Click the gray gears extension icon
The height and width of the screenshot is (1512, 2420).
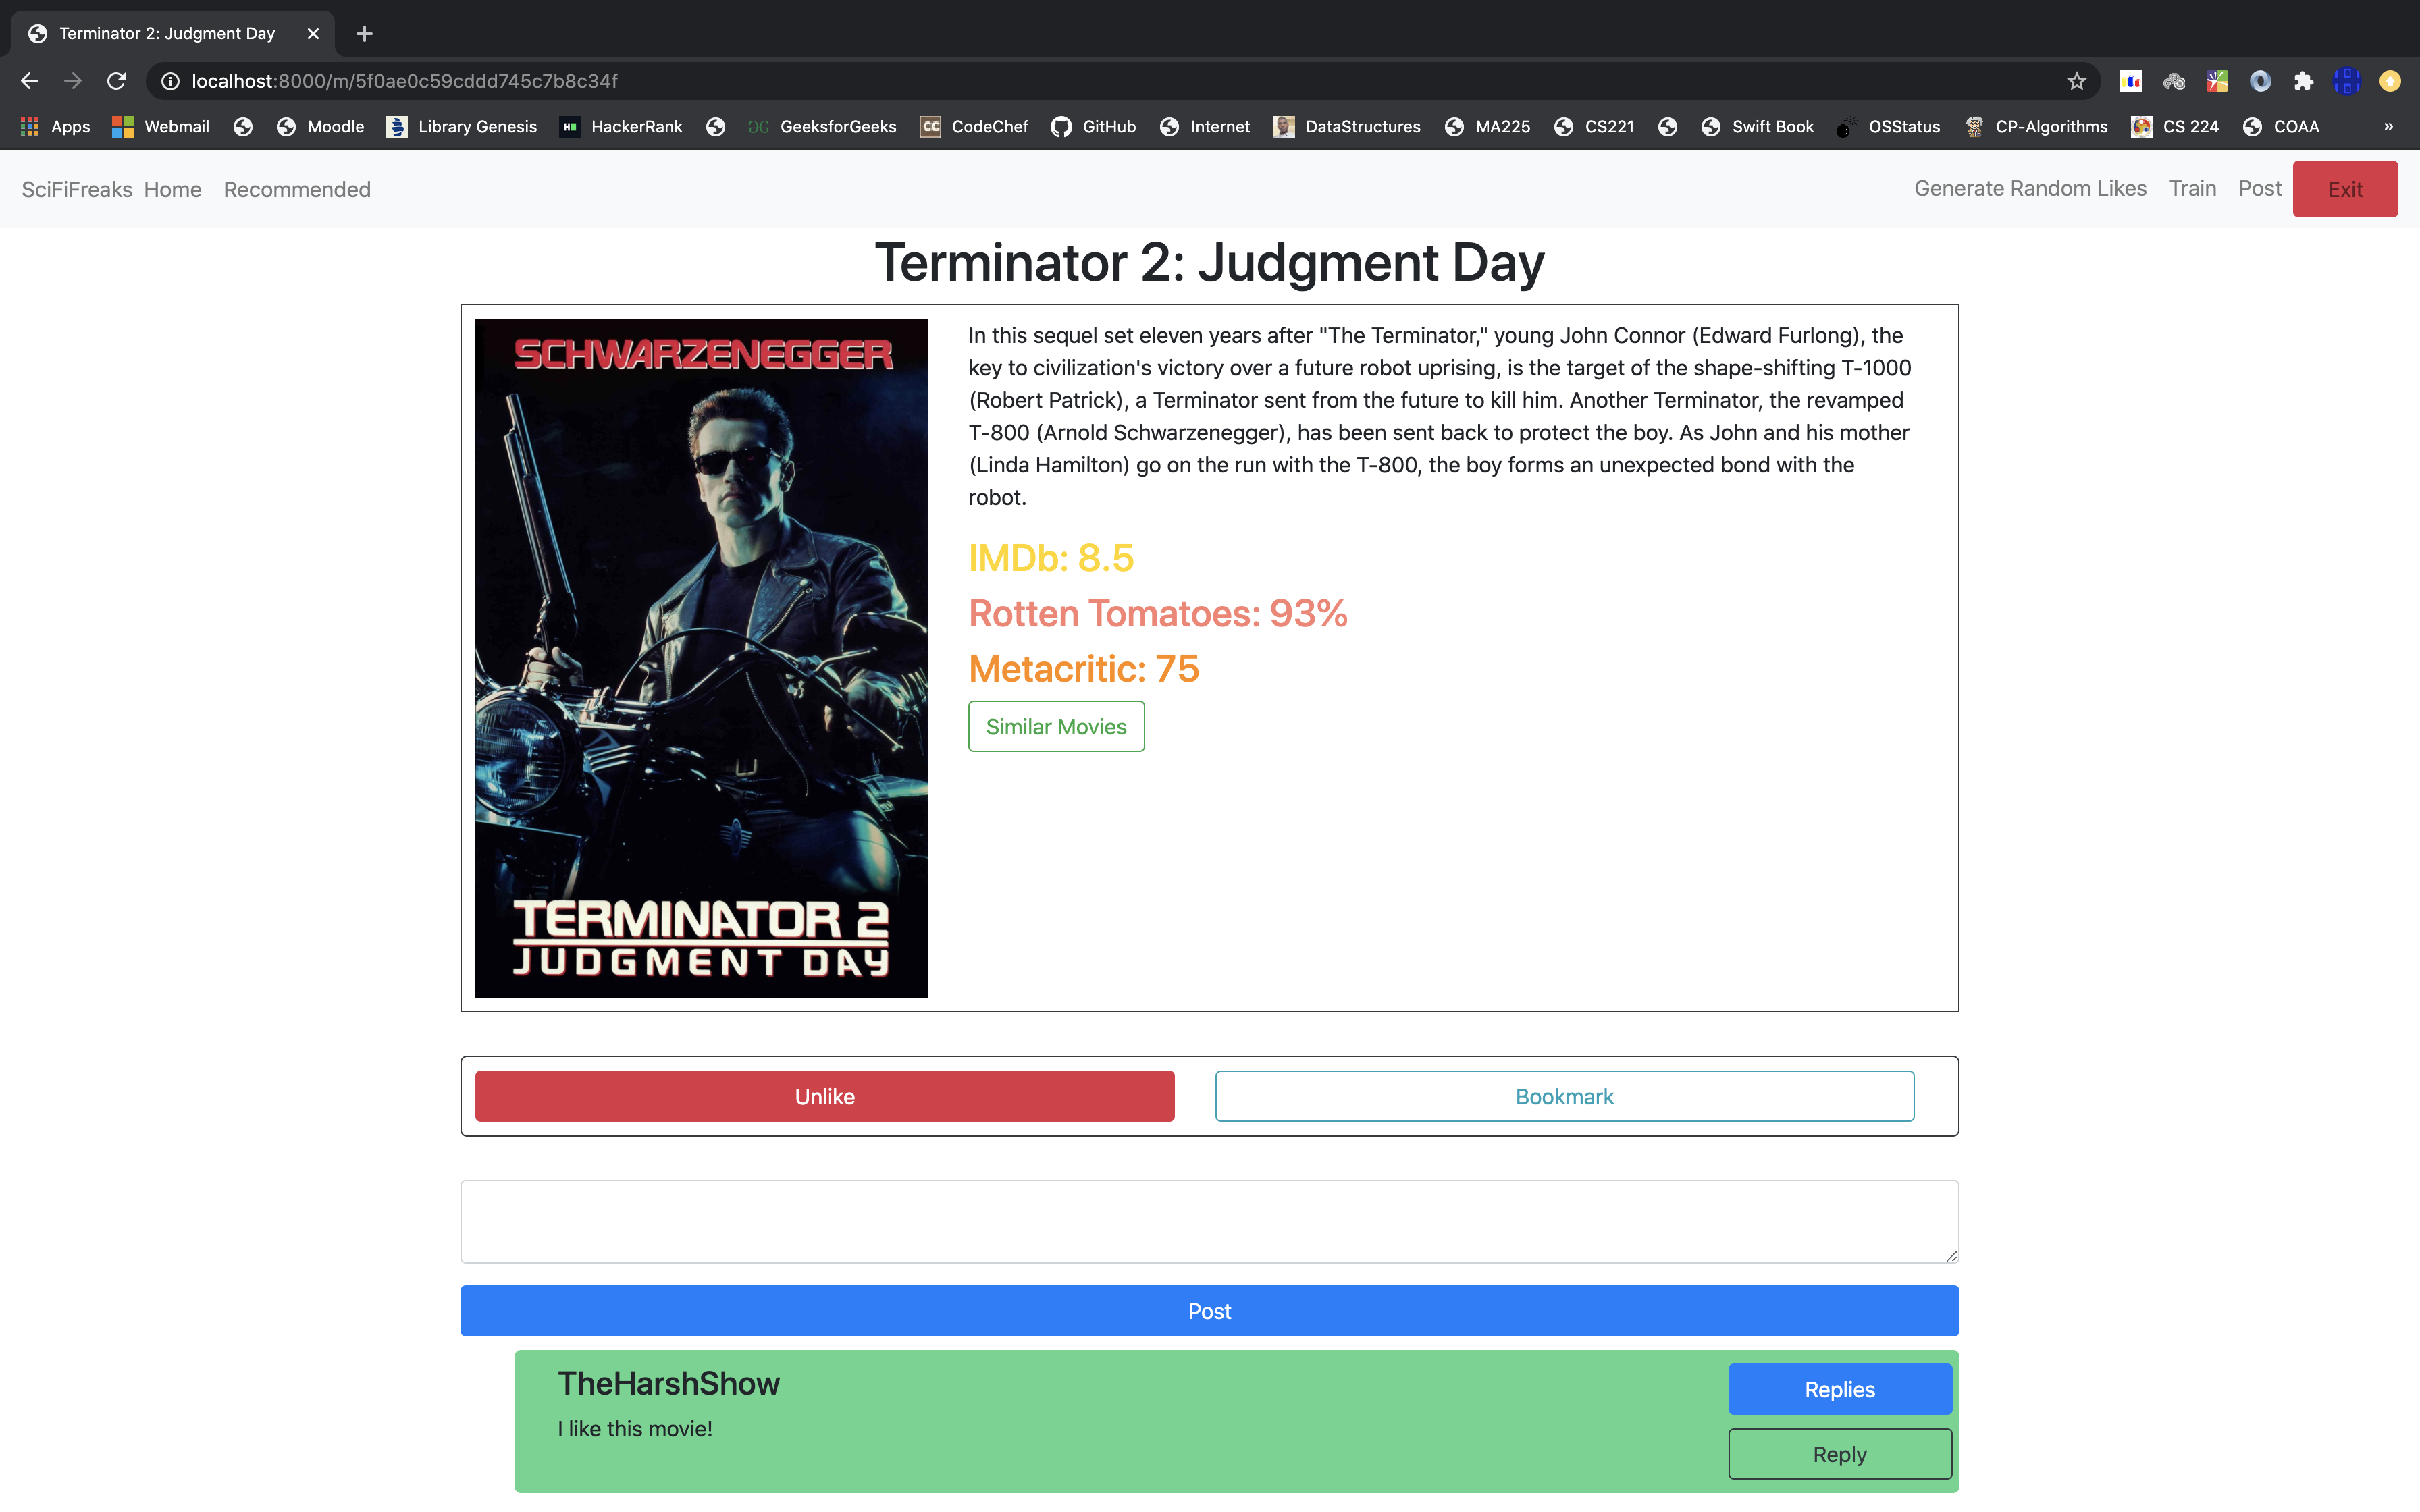[2173, 81]
